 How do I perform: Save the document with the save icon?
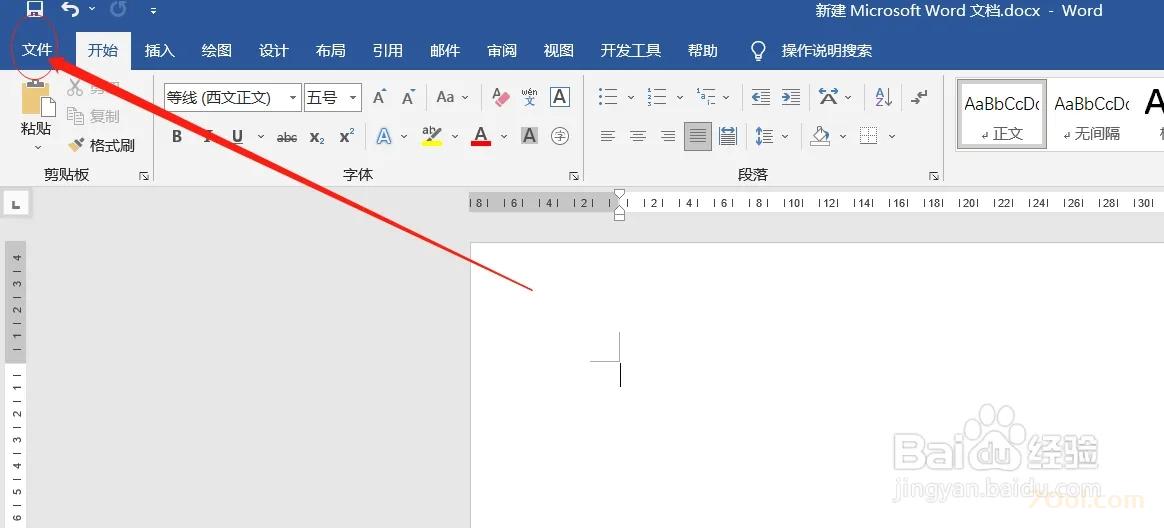point(34,10)
